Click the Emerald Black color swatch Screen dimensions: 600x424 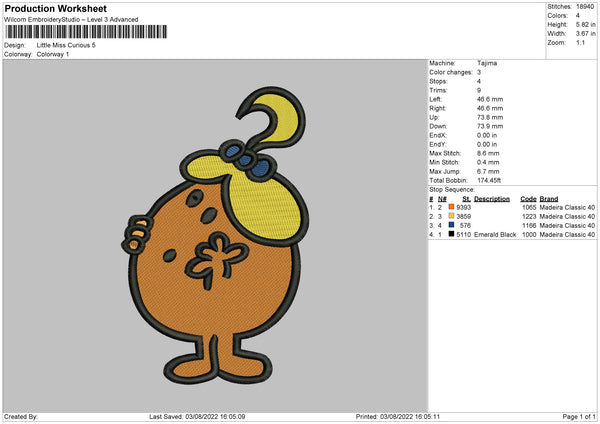452,236
